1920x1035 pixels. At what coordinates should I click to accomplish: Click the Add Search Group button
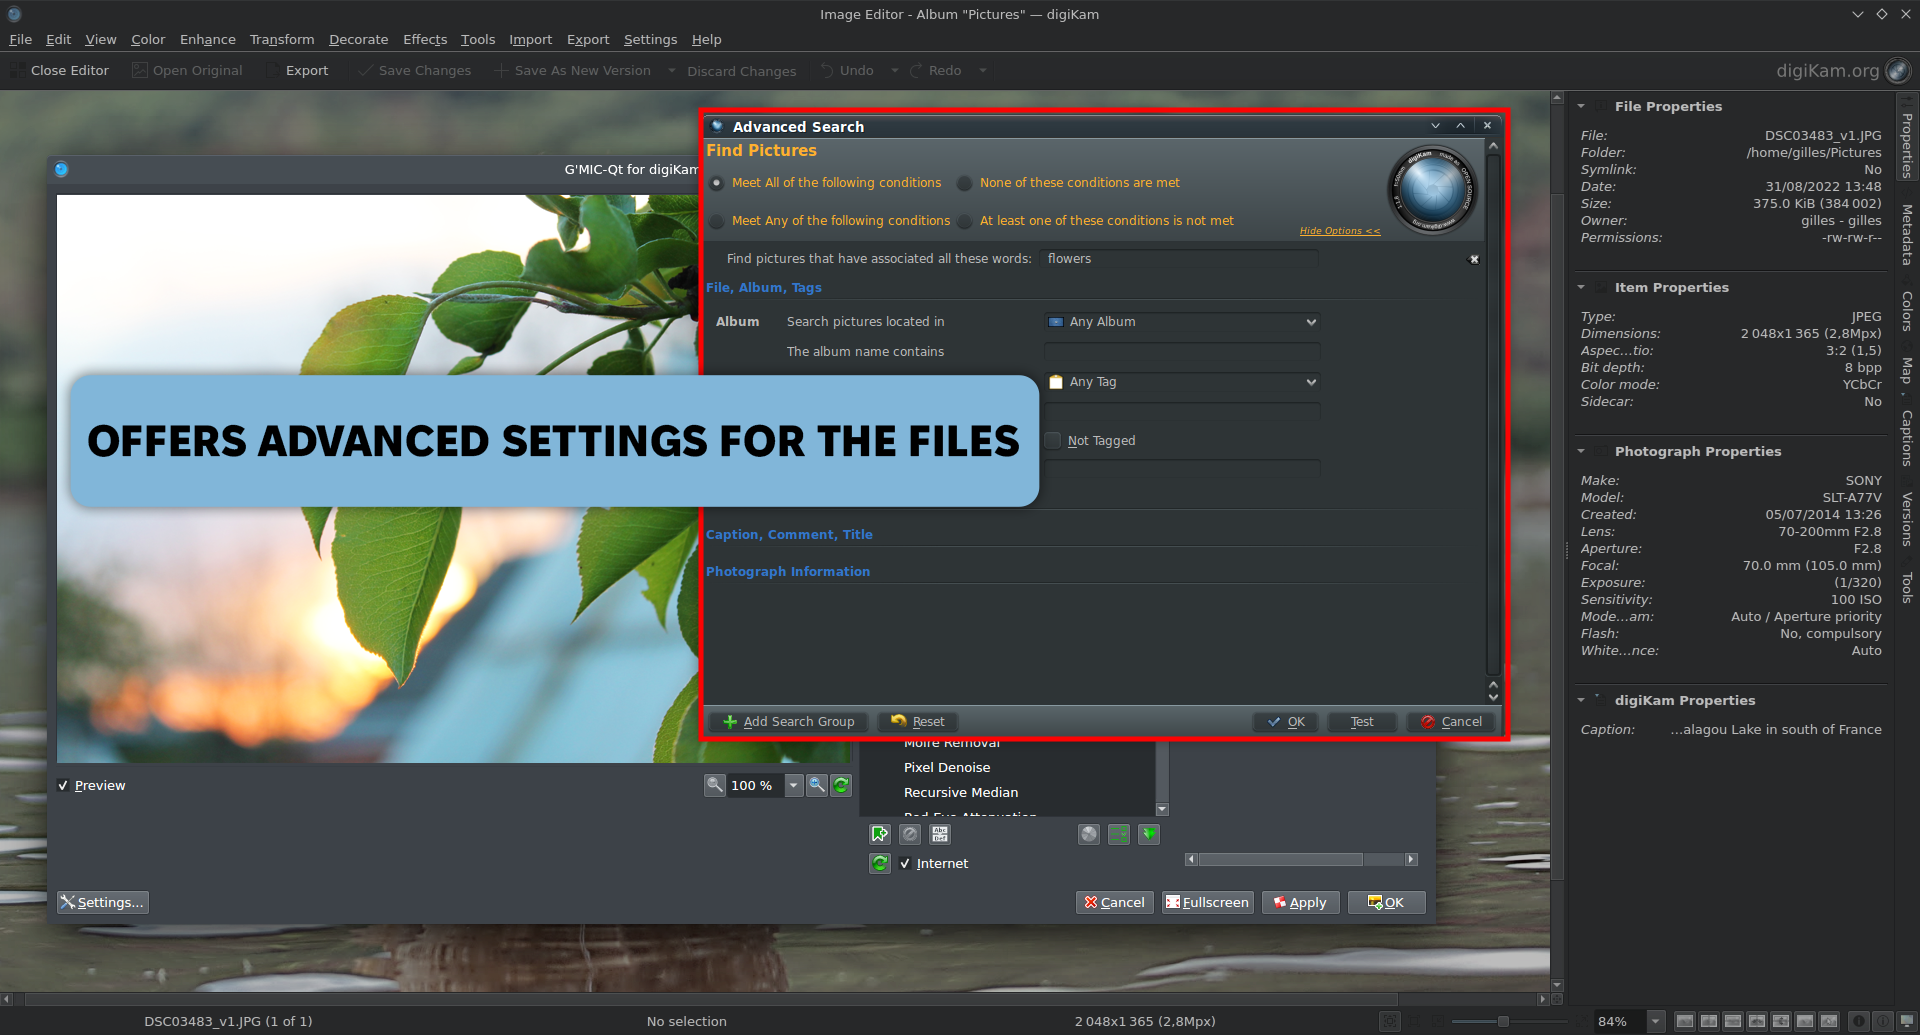[x=787, y=721]
